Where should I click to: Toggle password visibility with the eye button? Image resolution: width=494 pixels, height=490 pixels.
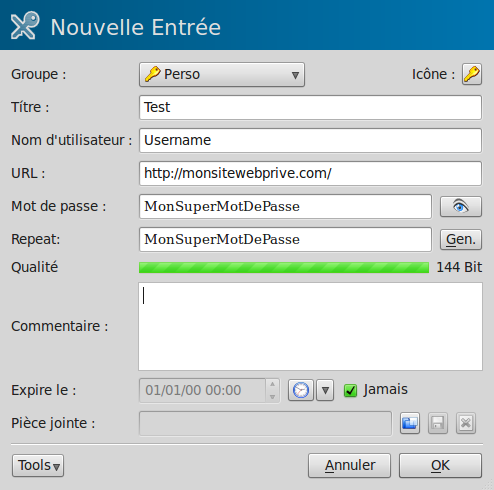click(x=461, y=207)
